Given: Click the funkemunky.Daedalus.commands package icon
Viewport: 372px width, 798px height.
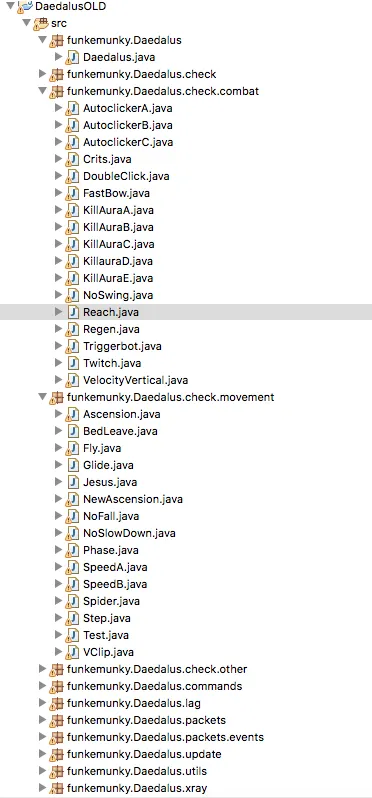Looking at the screenshot, I should pos(56,686).
